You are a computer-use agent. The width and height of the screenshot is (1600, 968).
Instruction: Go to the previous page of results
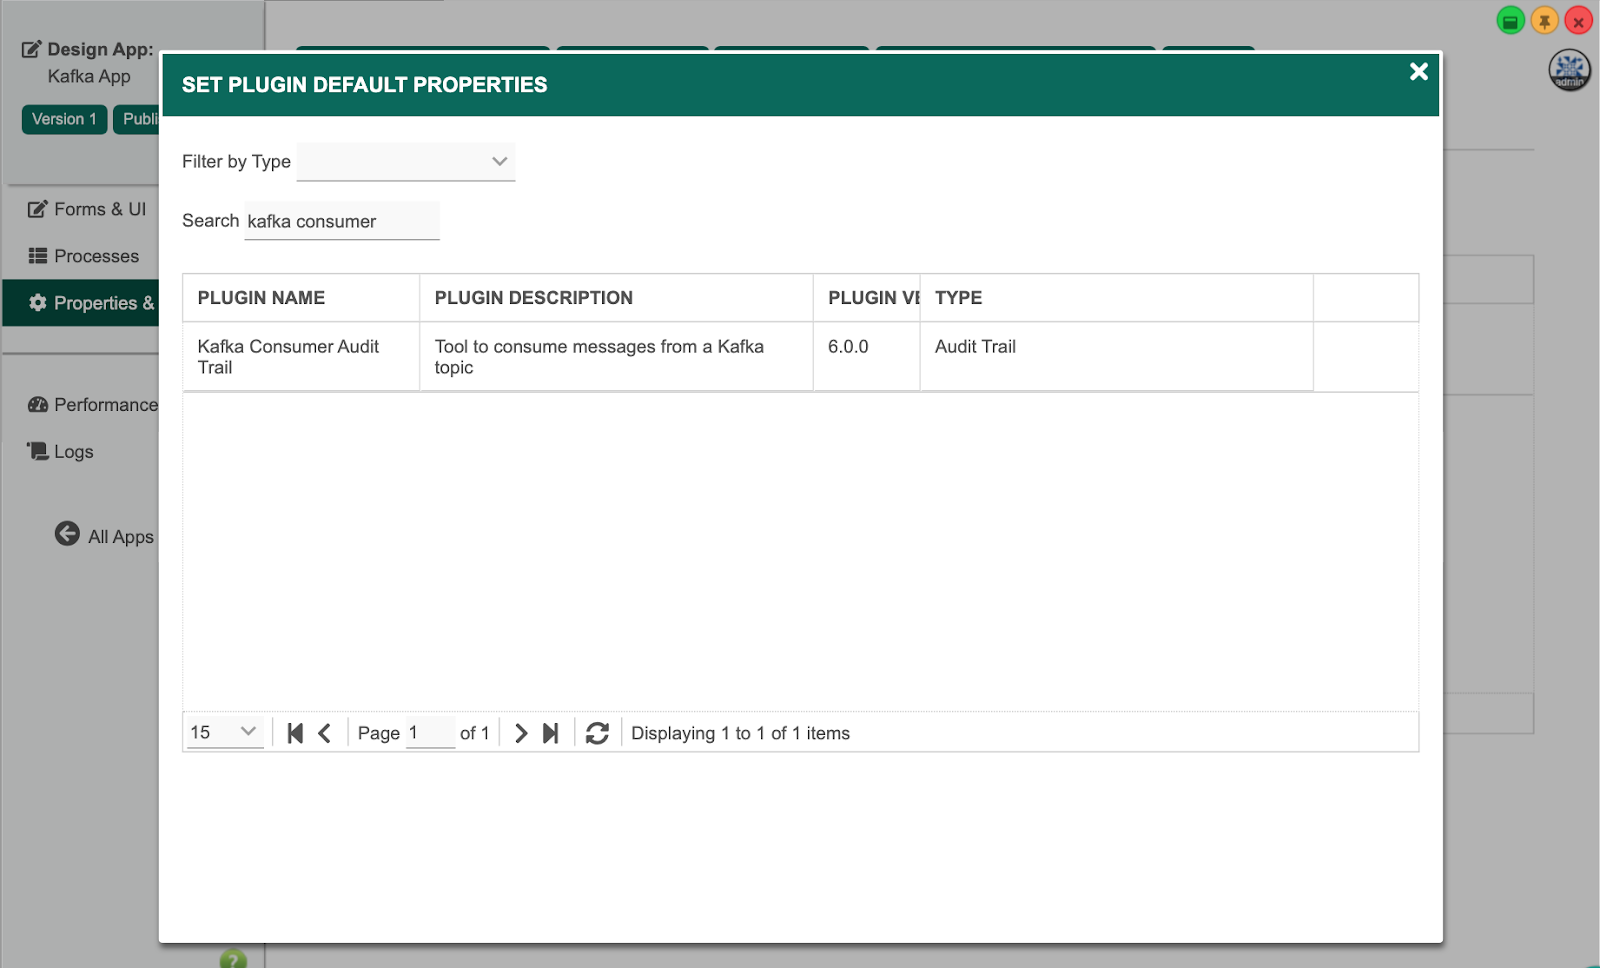(x=324, y=733)
